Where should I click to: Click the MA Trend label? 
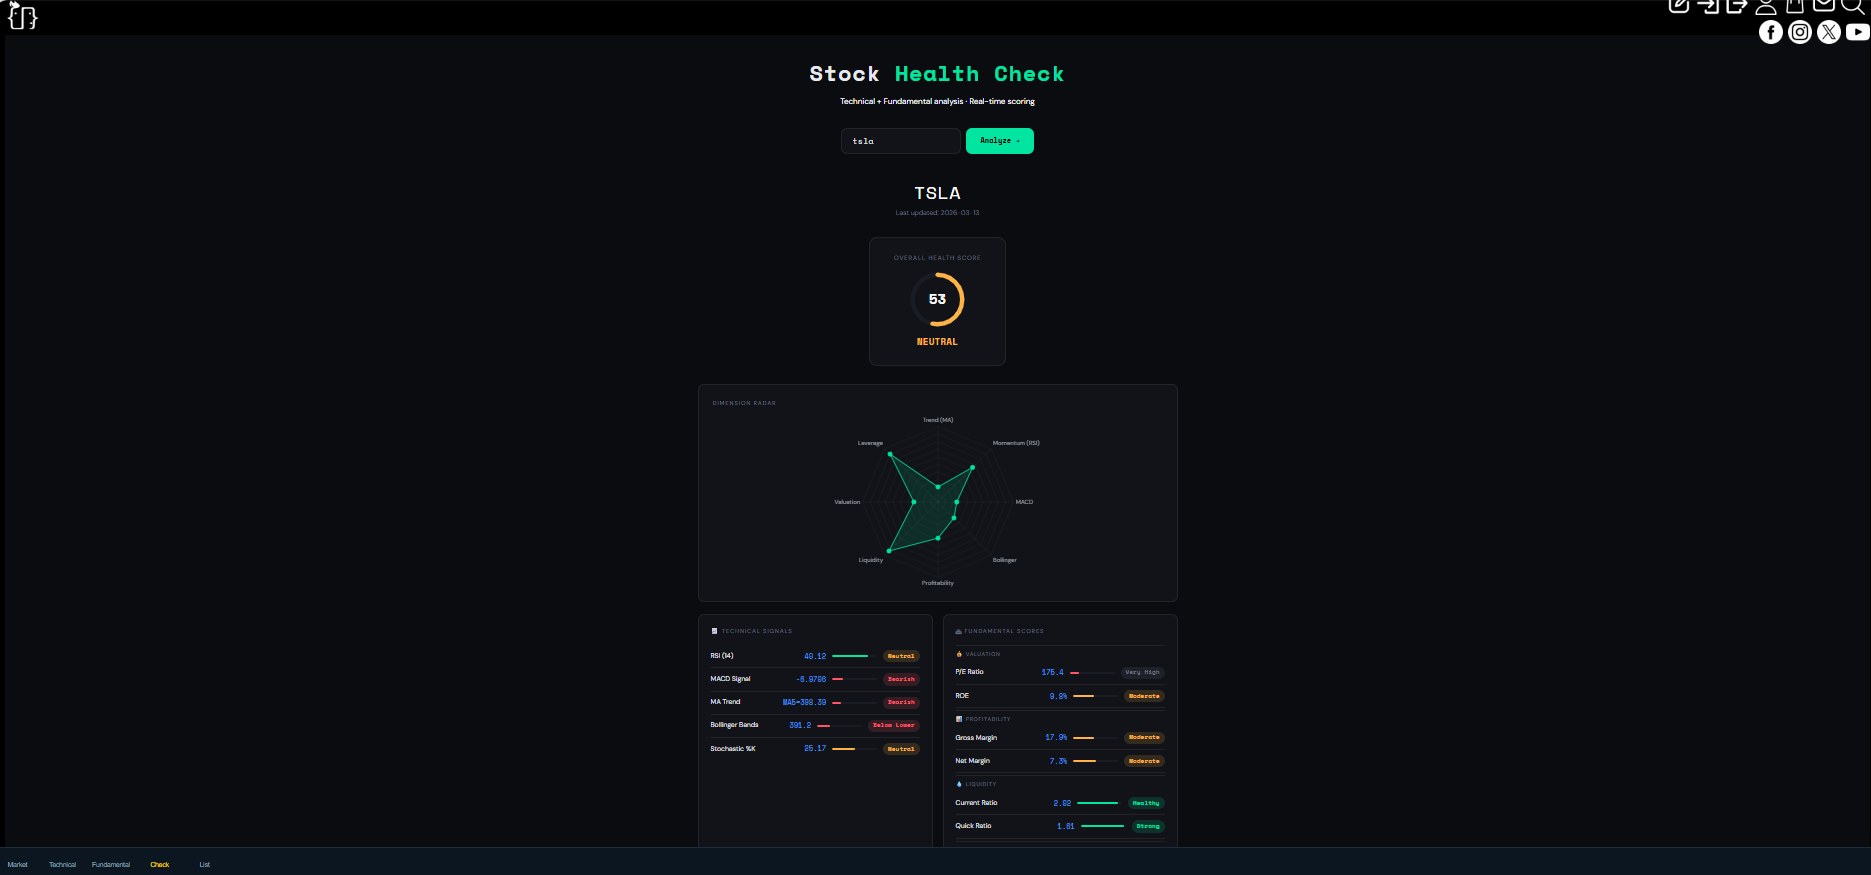click(x=725, y=702)
